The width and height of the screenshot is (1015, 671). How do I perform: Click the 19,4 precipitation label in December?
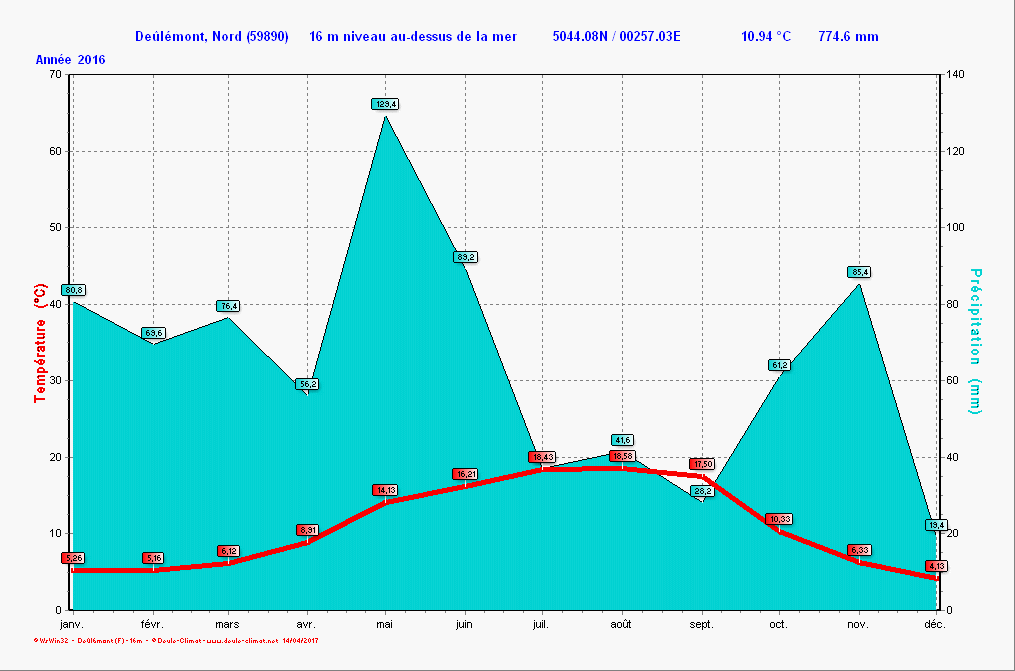(935, 525)
